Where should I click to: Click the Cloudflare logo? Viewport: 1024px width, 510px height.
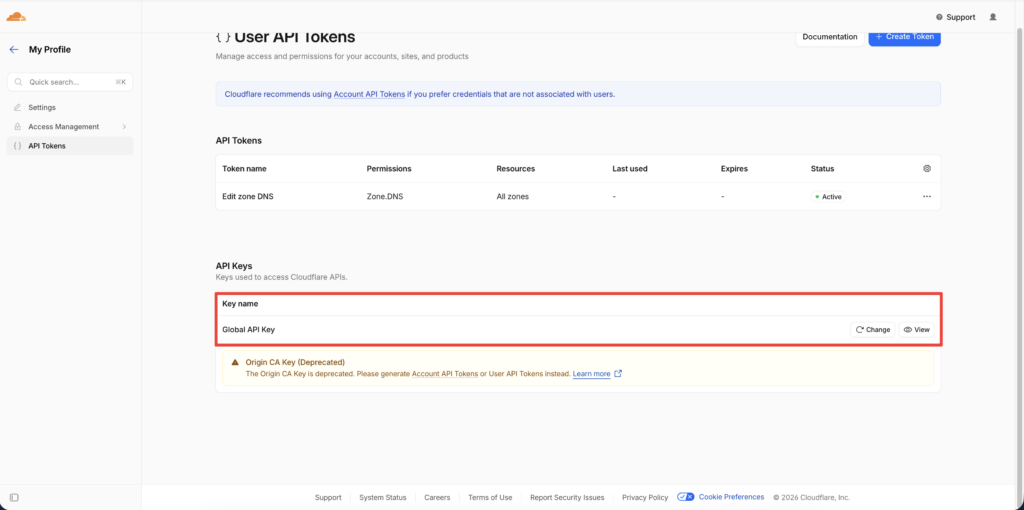pos(16,17)
